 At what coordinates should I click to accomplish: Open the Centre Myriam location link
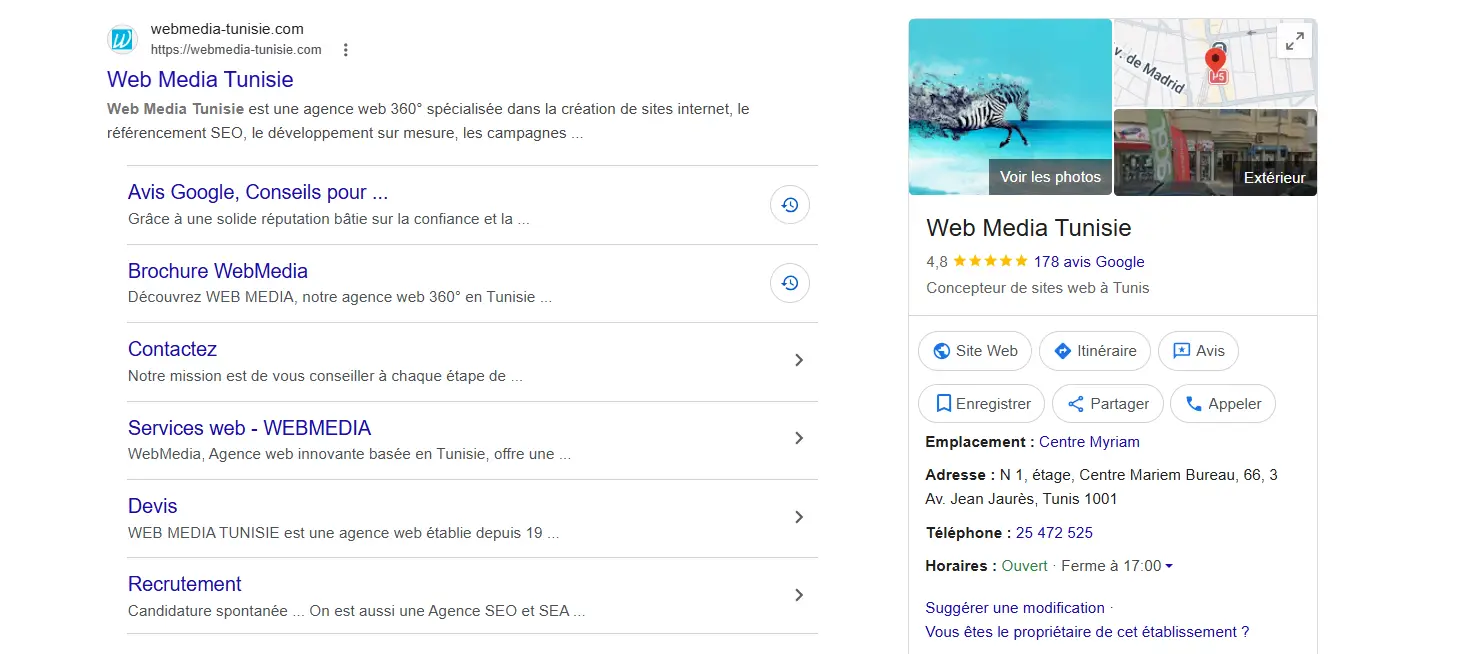tap(1089, 442)
